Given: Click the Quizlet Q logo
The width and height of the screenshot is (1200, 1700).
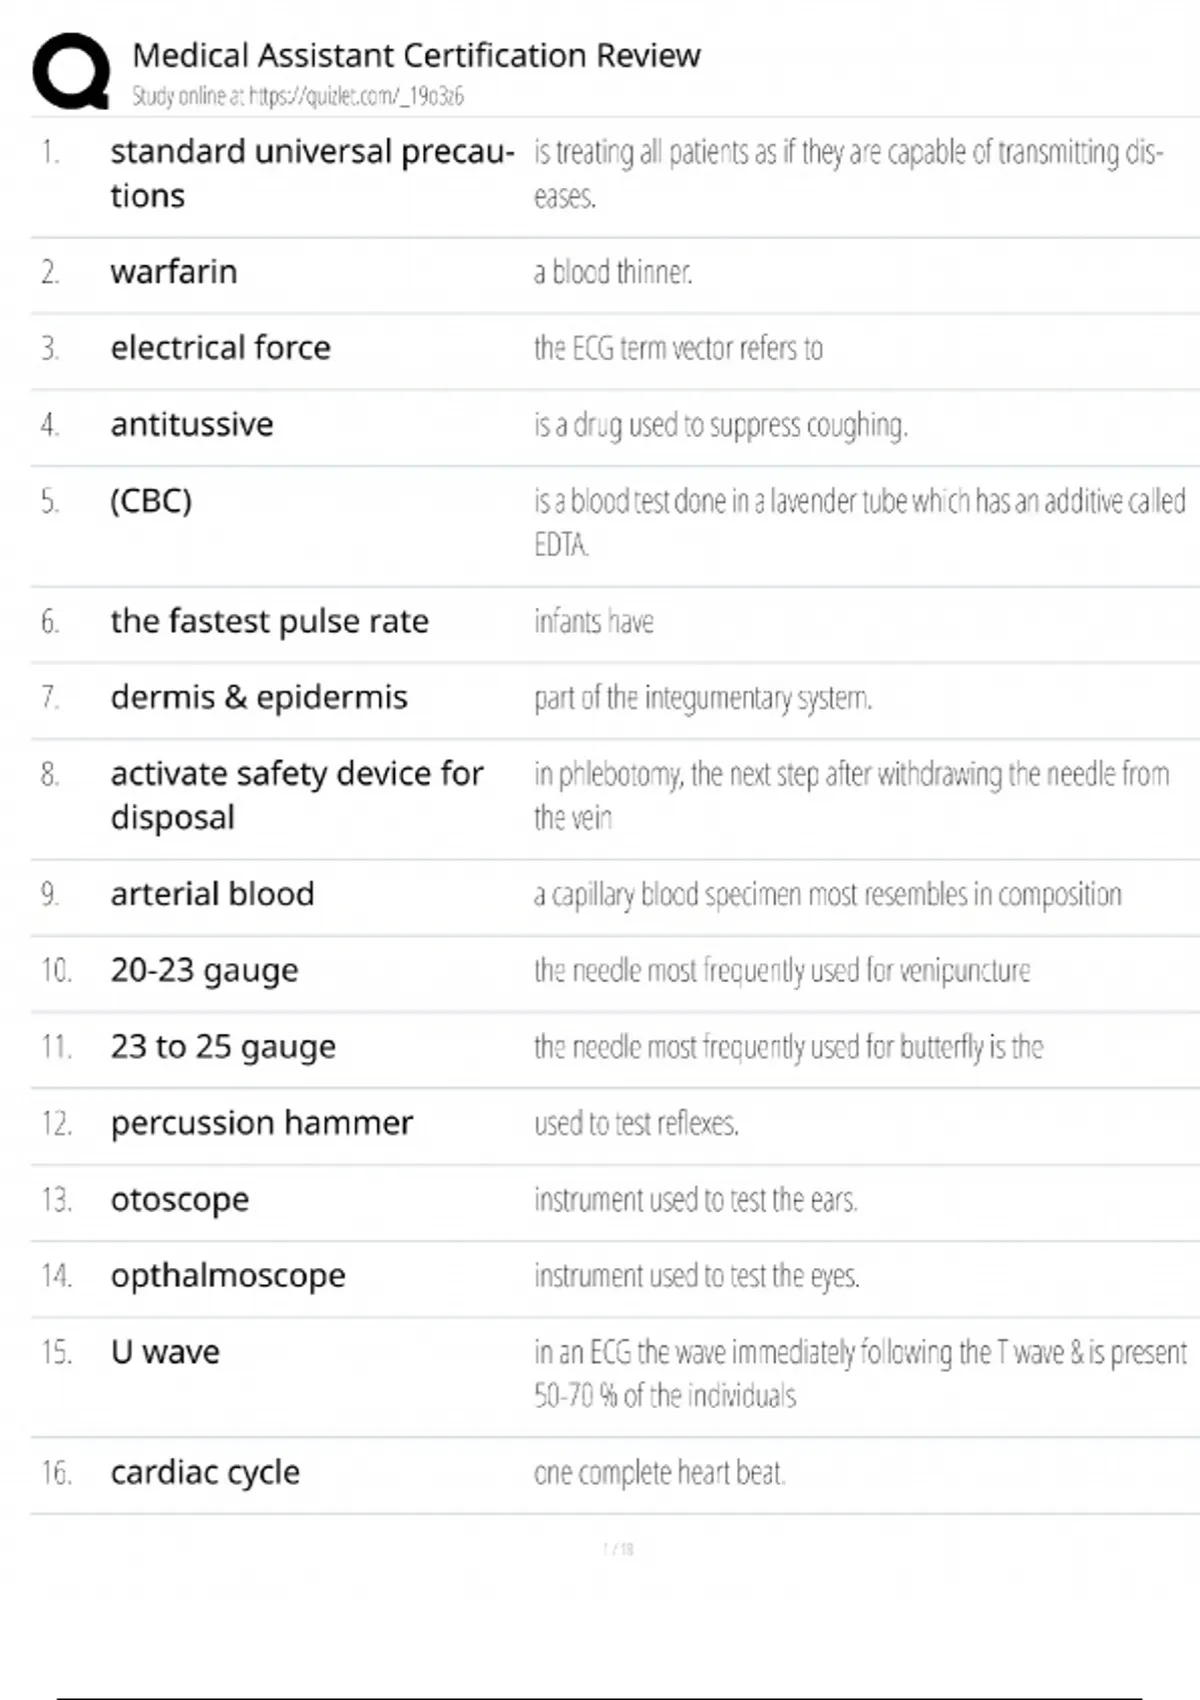Looking at the screenshot, I should (71, 71).
